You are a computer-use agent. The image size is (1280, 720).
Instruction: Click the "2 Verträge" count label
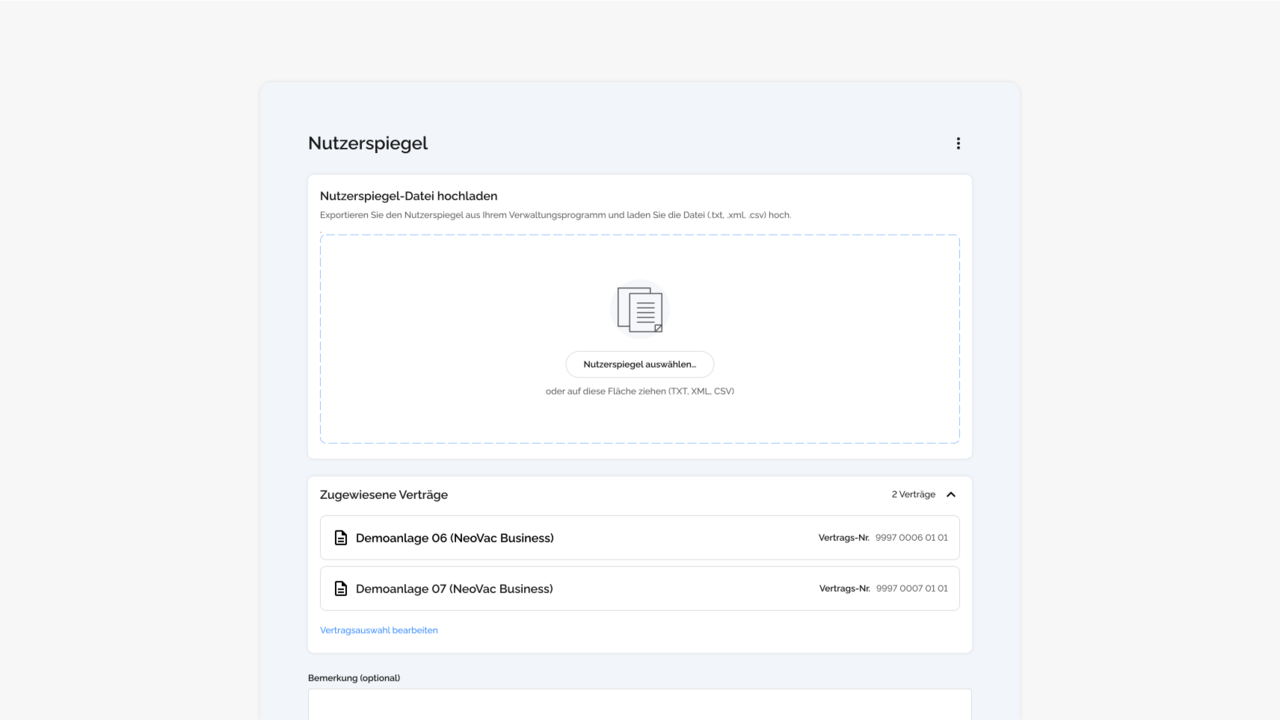click(x=913, y=494)
